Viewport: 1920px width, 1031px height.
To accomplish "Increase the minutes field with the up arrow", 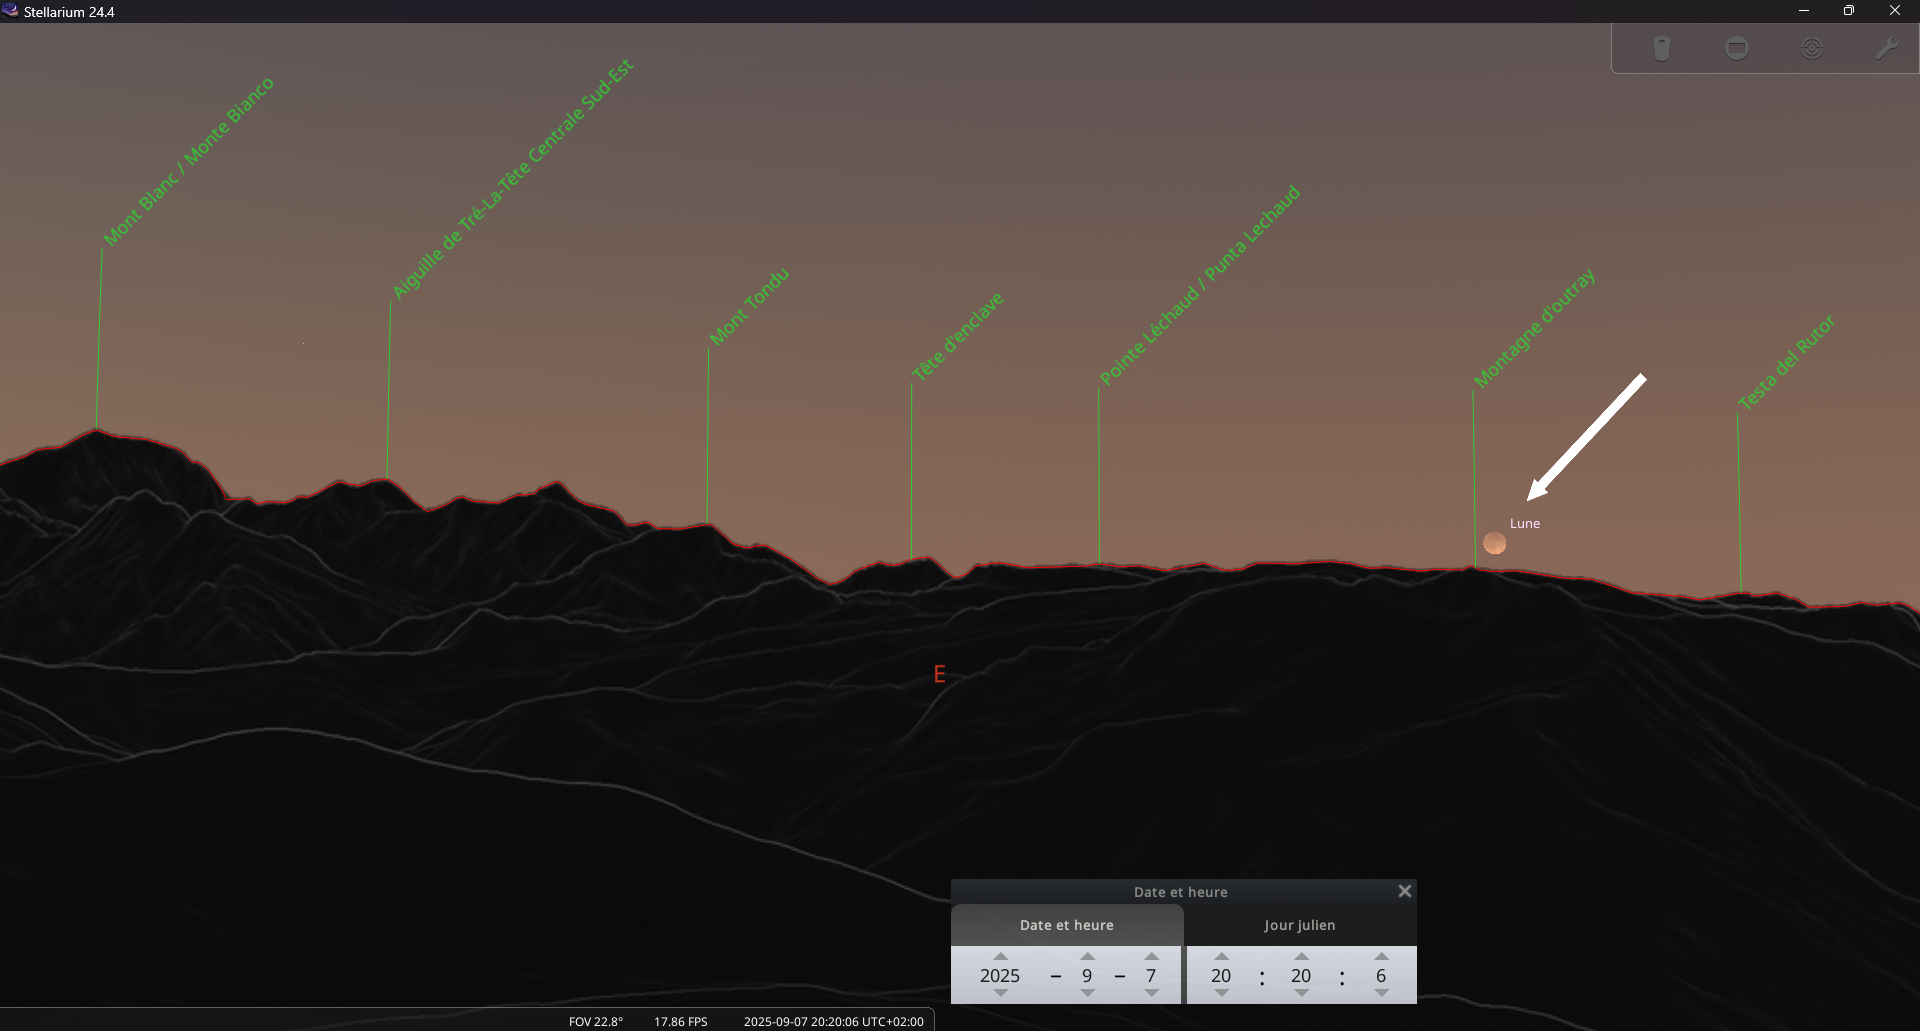I will point(1302,956).
